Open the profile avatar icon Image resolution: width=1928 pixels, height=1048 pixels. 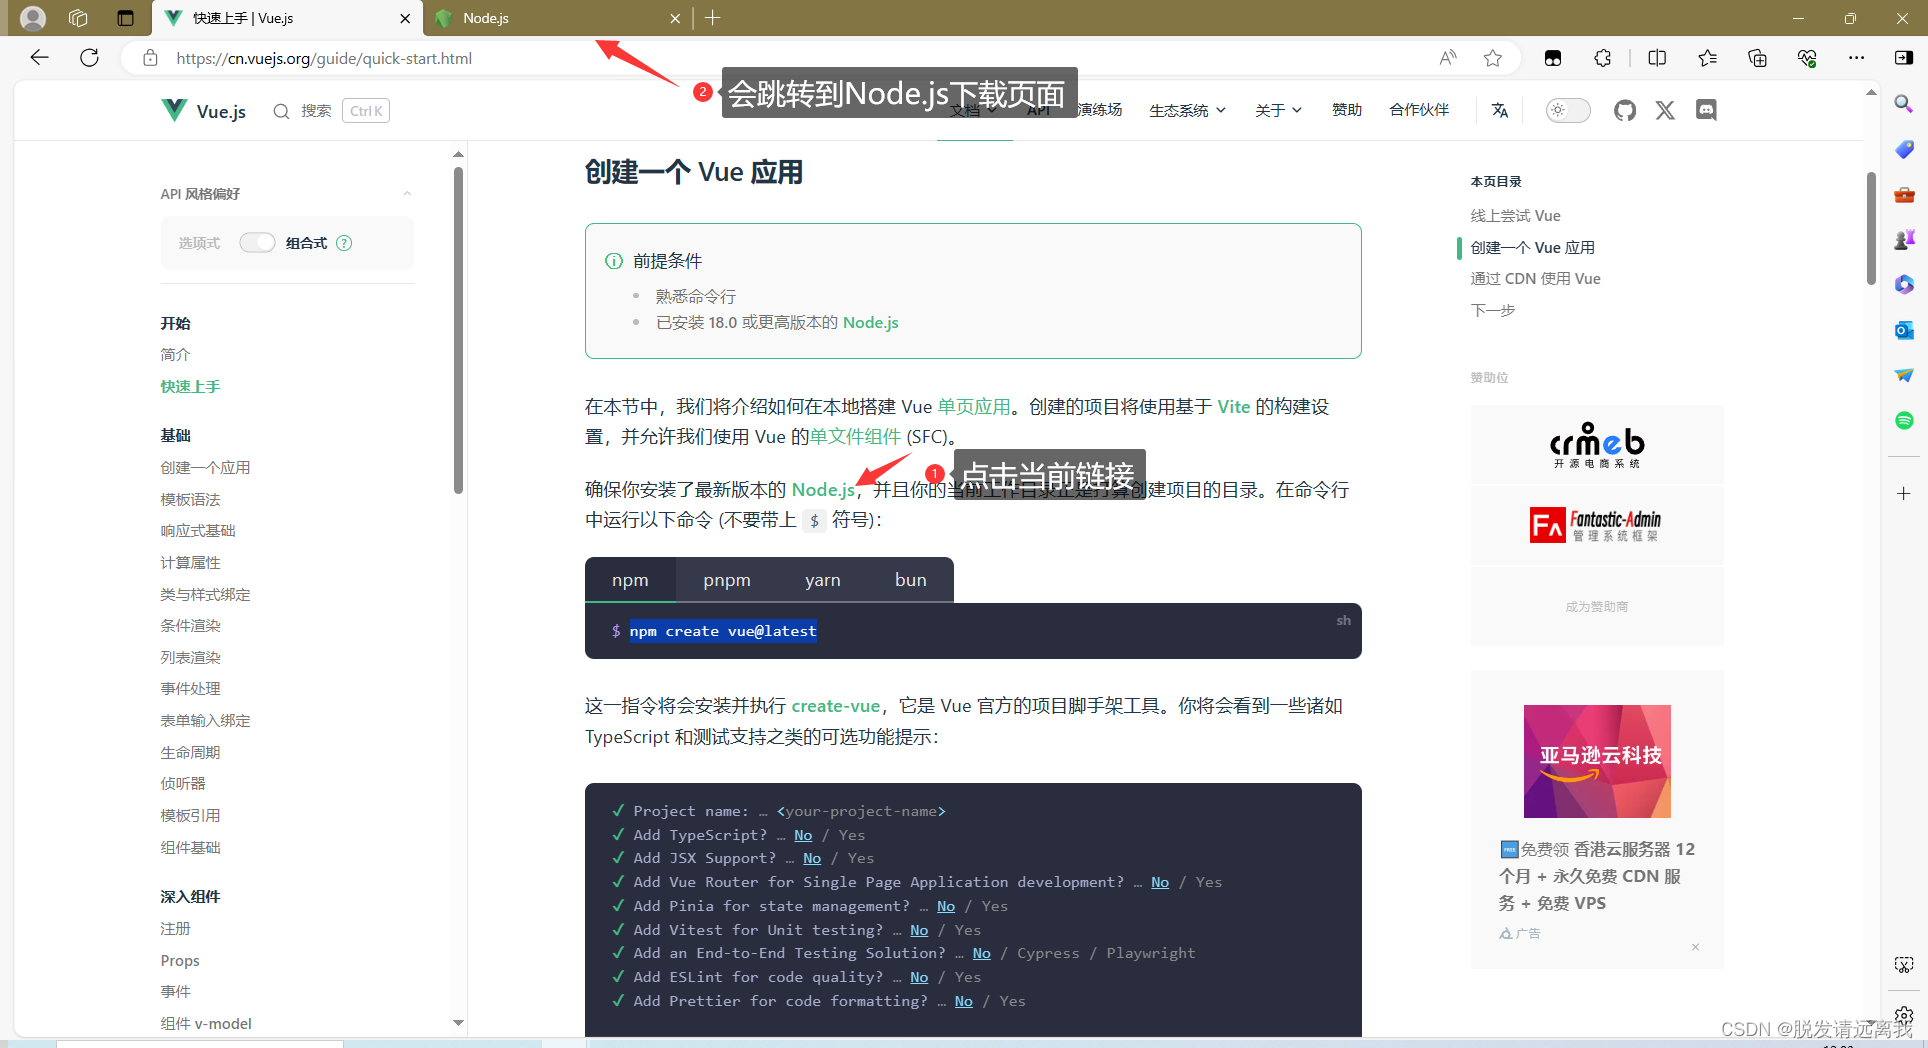click(x=33, y=18)
